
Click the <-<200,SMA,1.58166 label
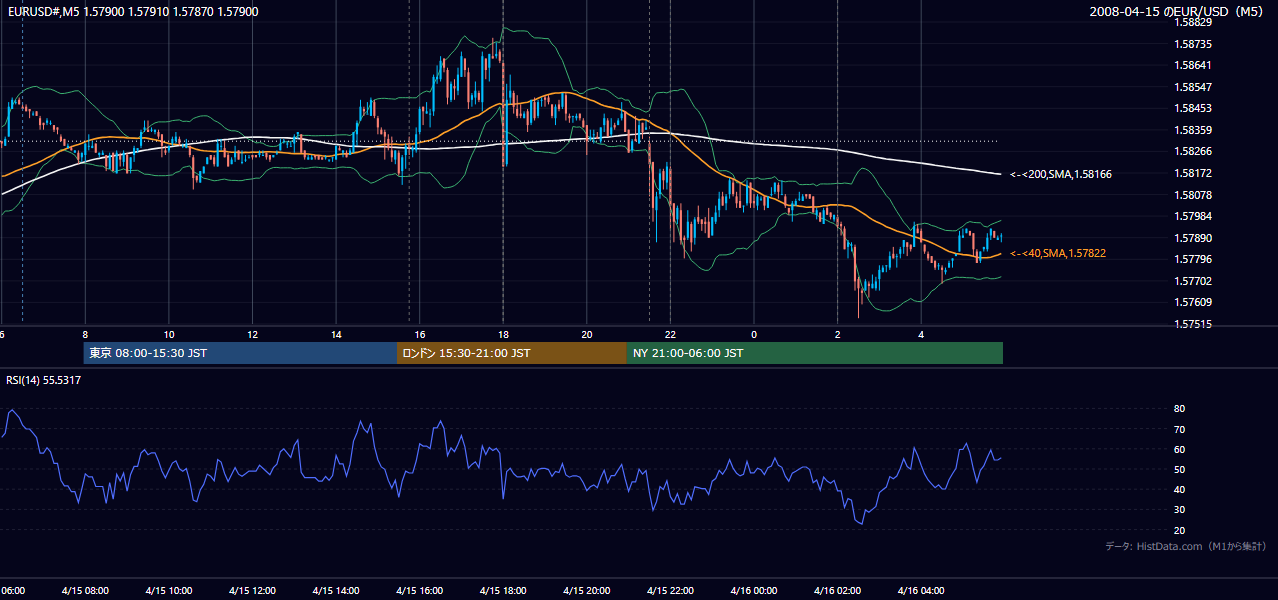(1060, 174)
